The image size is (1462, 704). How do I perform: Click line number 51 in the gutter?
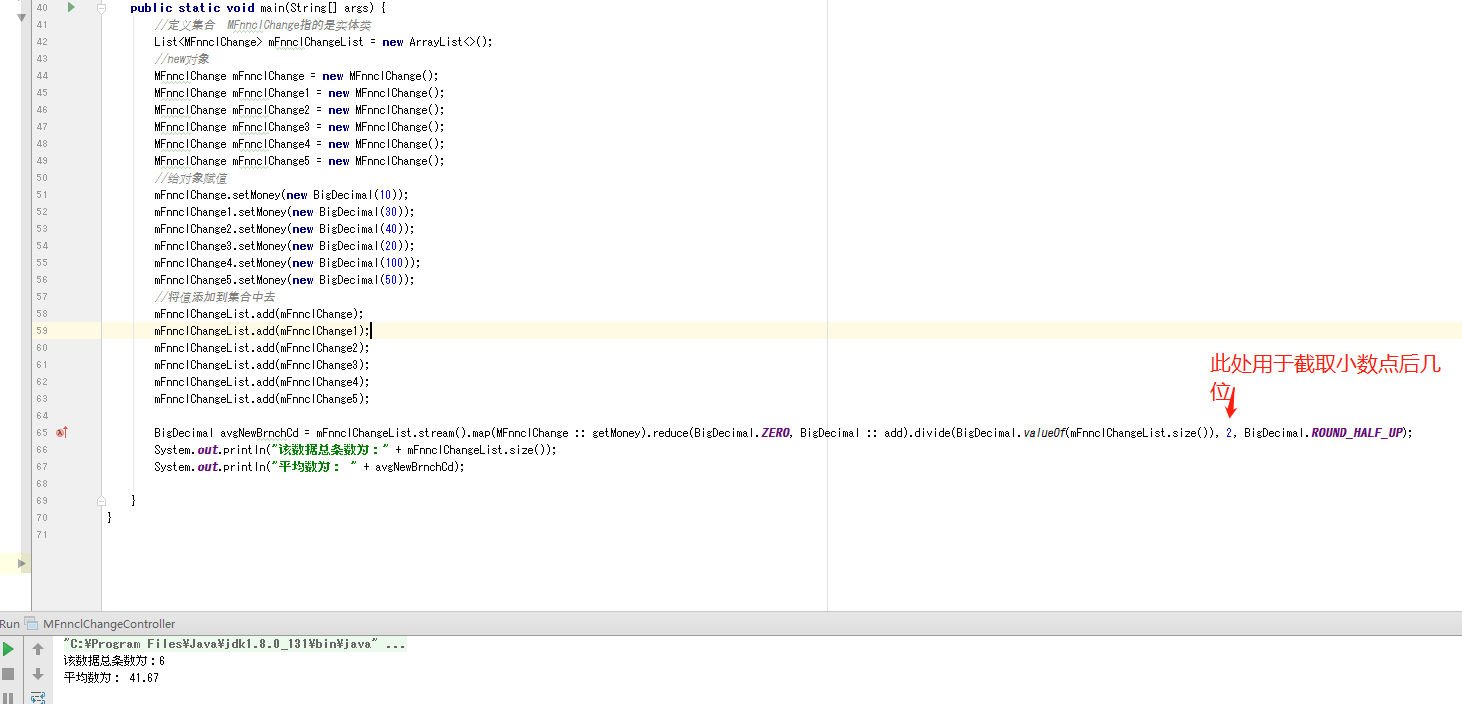[41, 195]
